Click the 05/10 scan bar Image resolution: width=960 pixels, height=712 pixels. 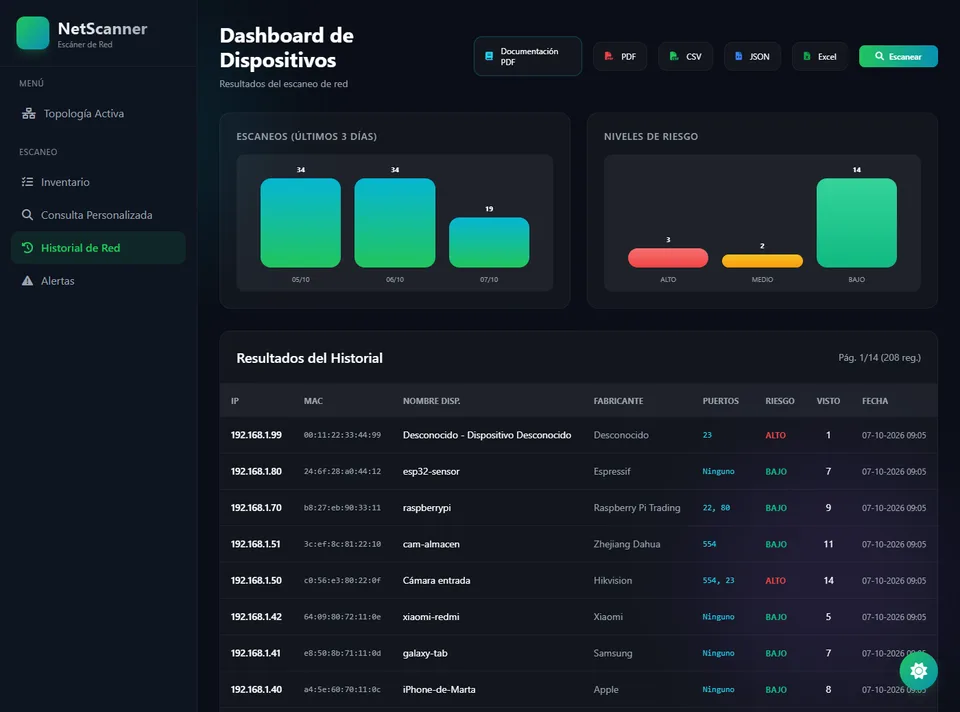pos(301,223)
